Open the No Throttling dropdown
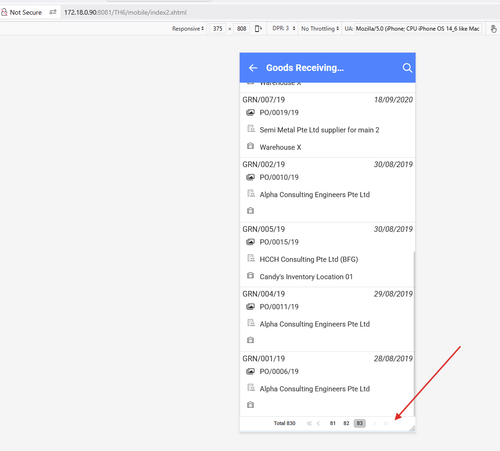Viewport: 500px width, 451px height. click(320, 29)
